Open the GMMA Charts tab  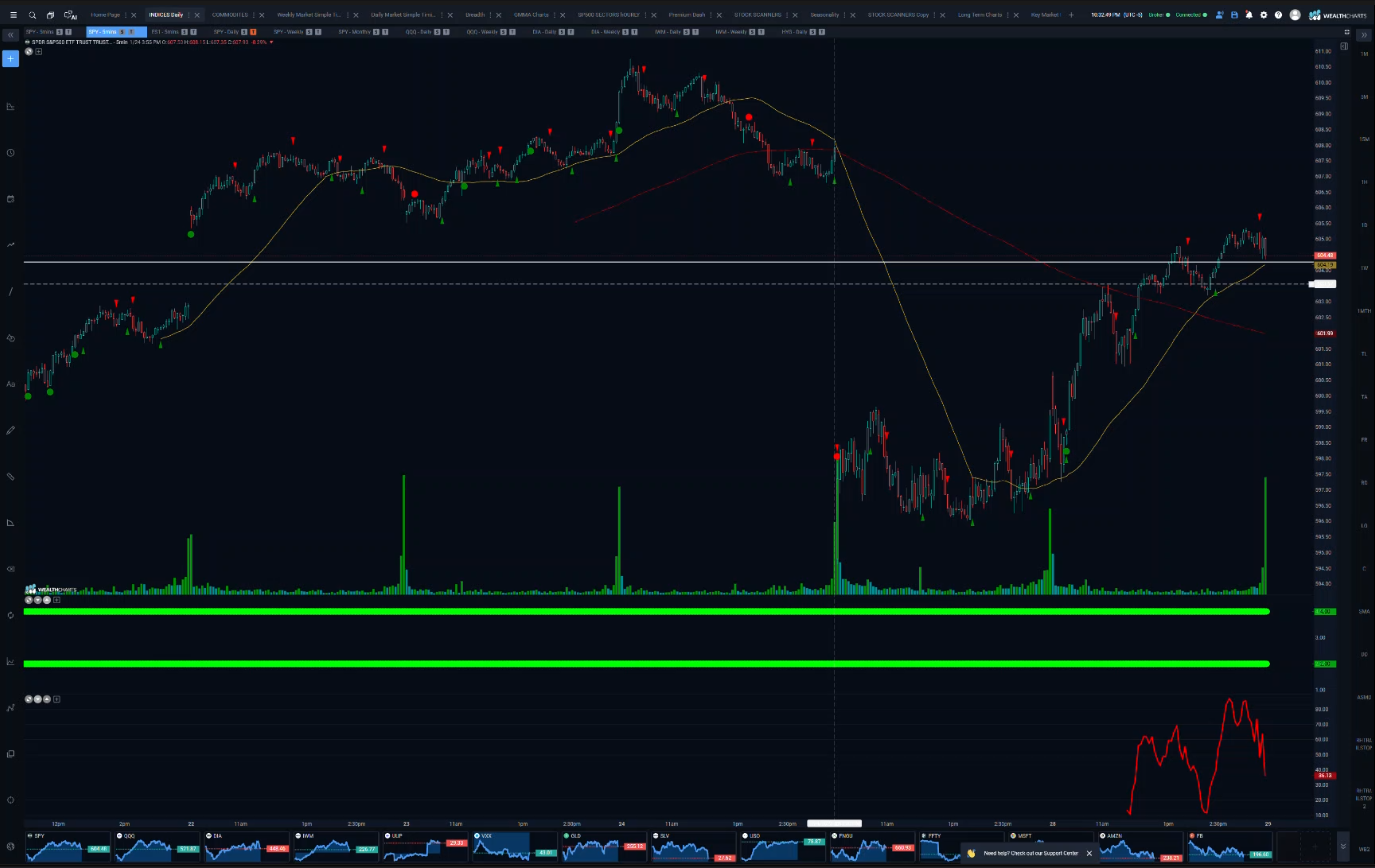click(x=531, y=15)
